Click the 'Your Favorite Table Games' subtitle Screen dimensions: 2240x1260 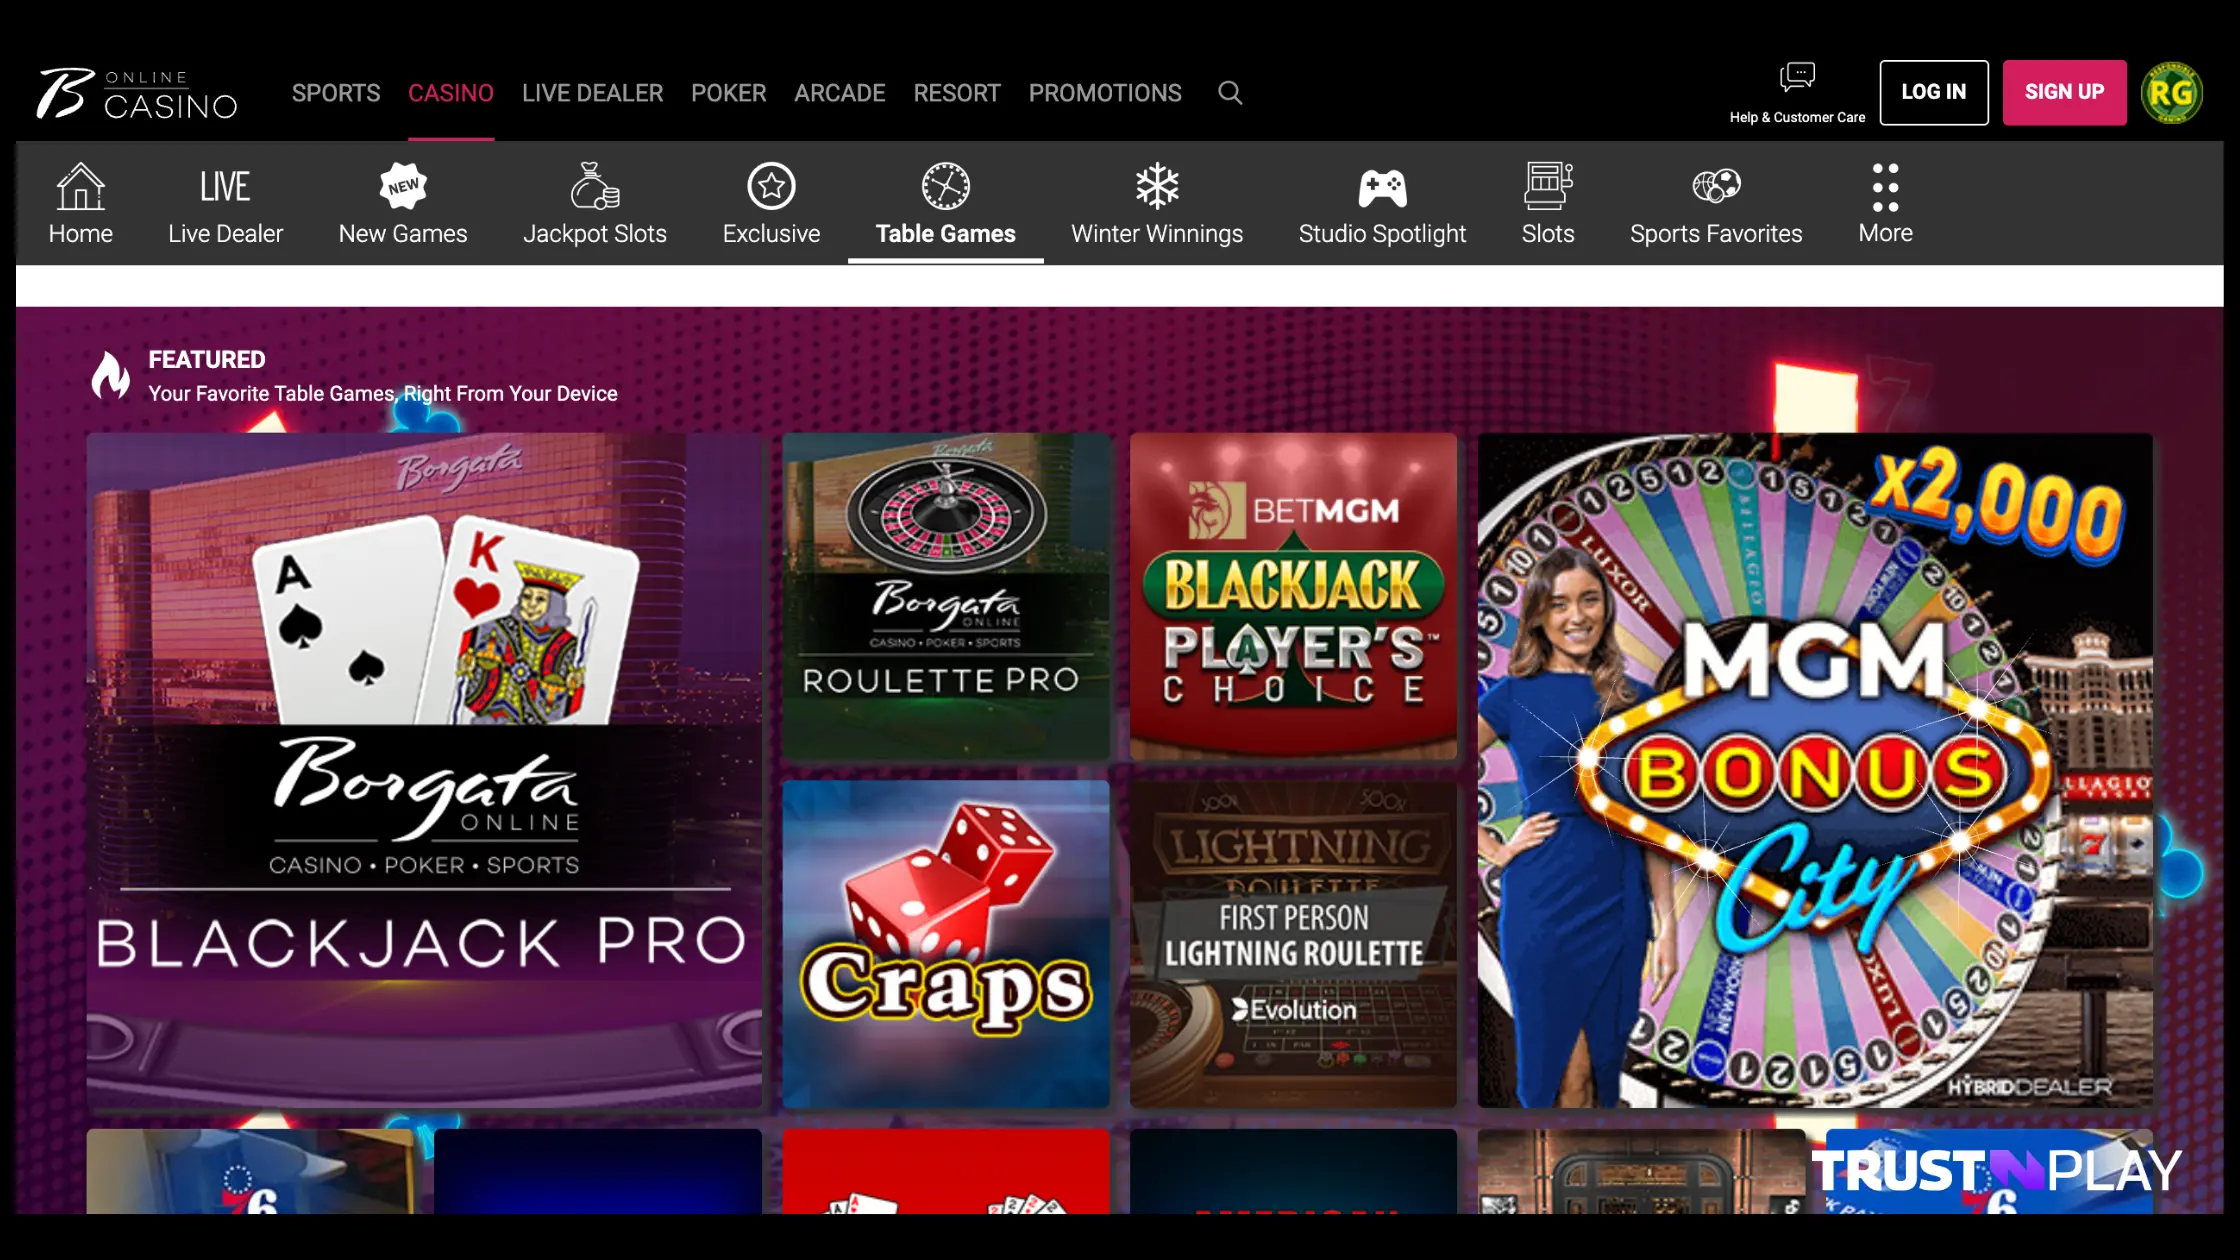click(x=383, y=394)
